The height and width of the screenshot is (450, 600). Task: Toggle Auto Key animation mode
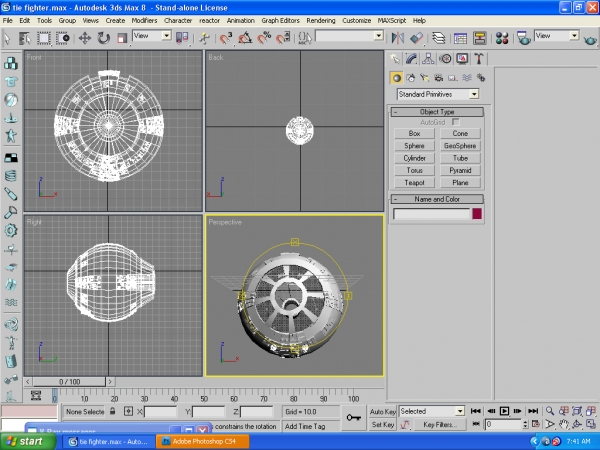point(382,412)
